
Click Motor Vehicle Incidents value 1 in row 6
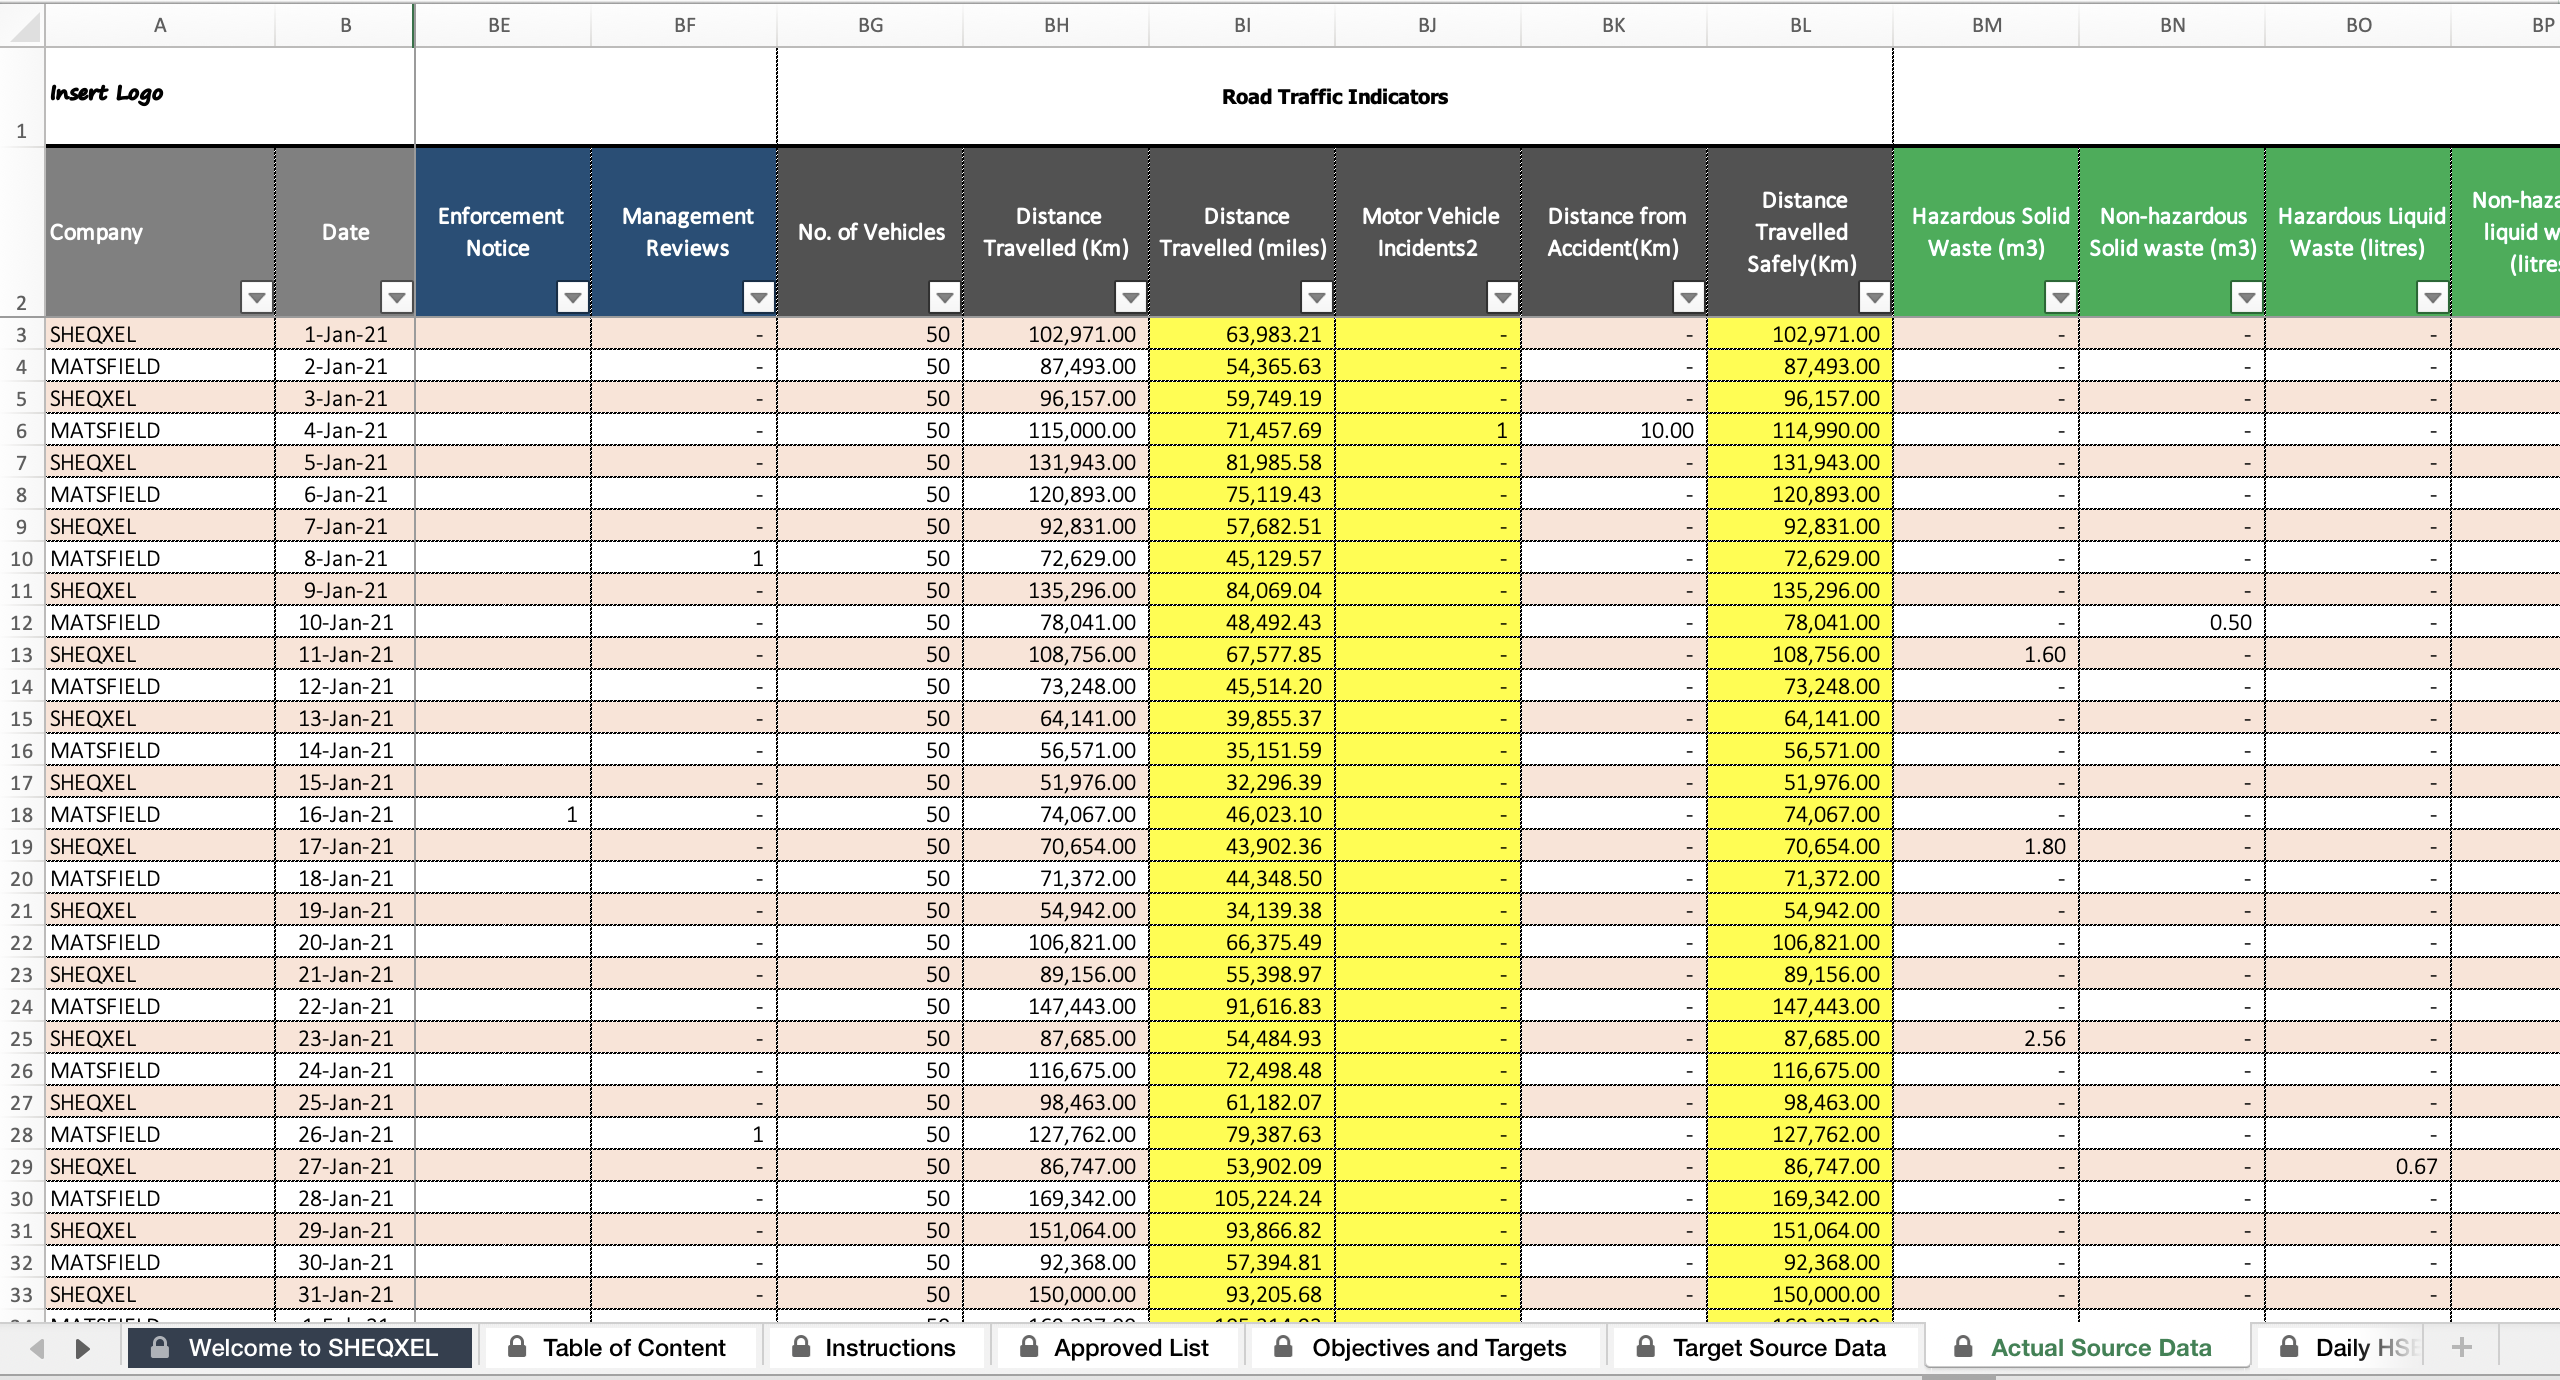click(1429, 430)
